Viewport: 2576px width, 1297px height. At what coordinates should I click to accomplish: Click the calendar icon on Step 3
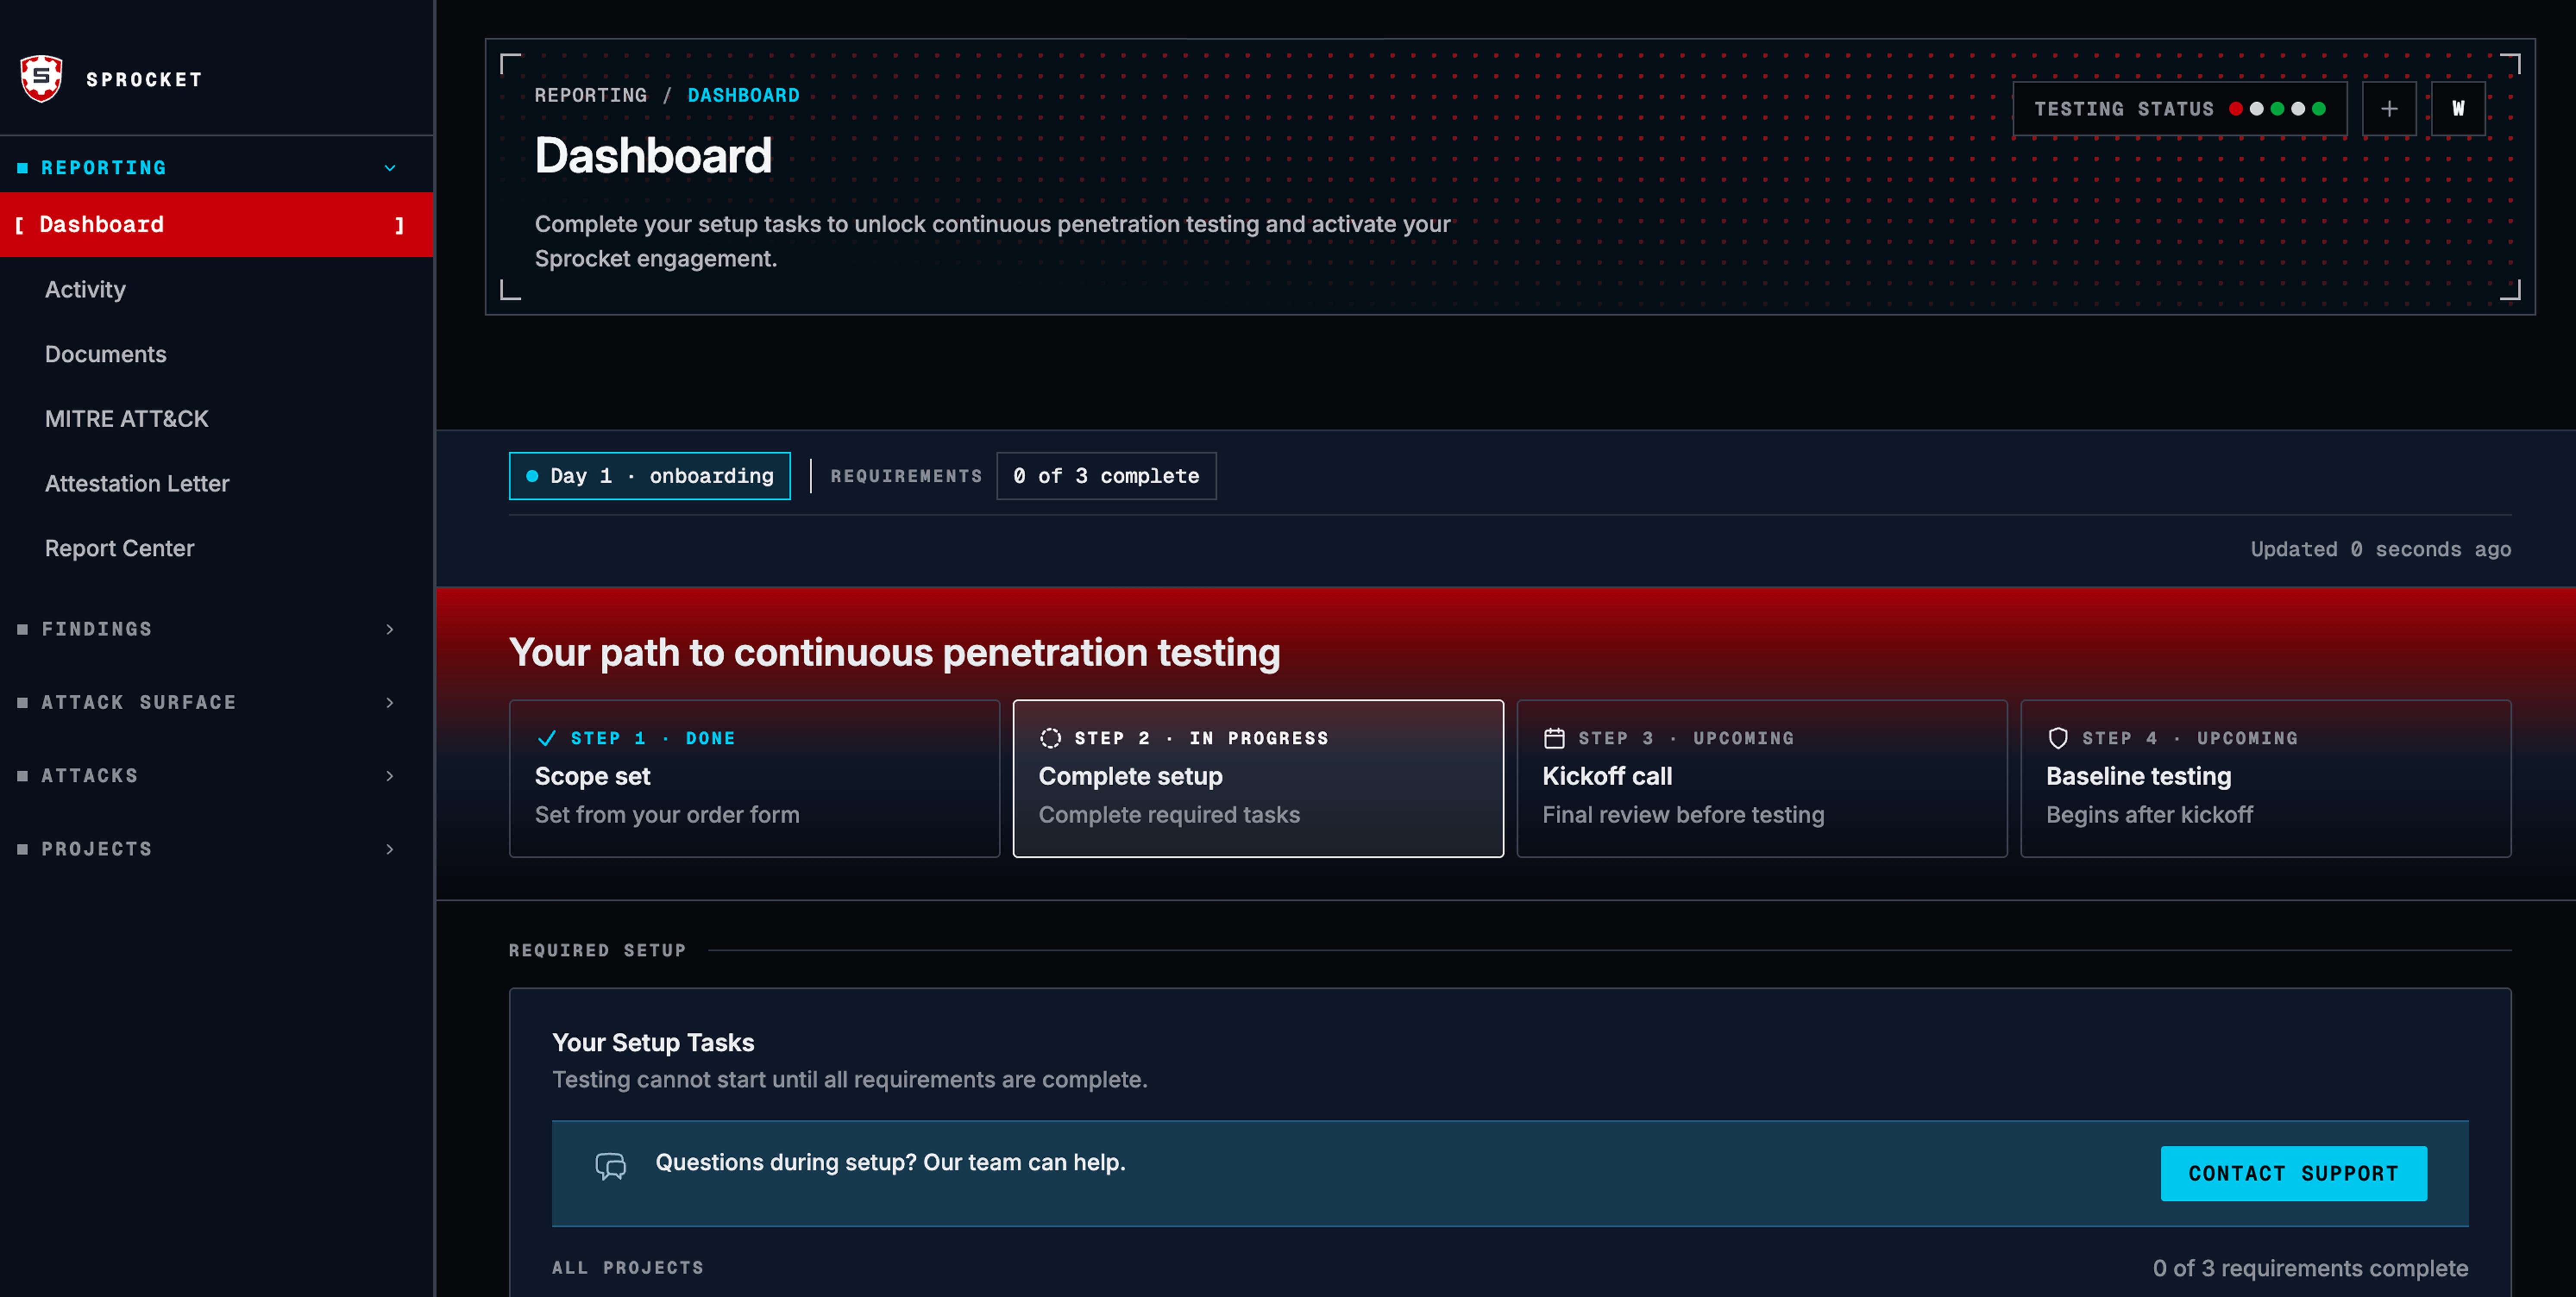coord(1554,738)
